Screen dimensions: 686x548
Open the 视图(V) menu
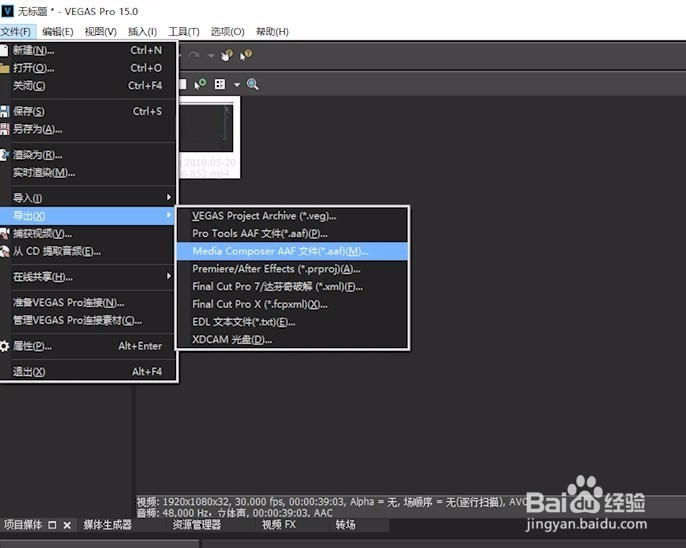(x=101, y=31)
